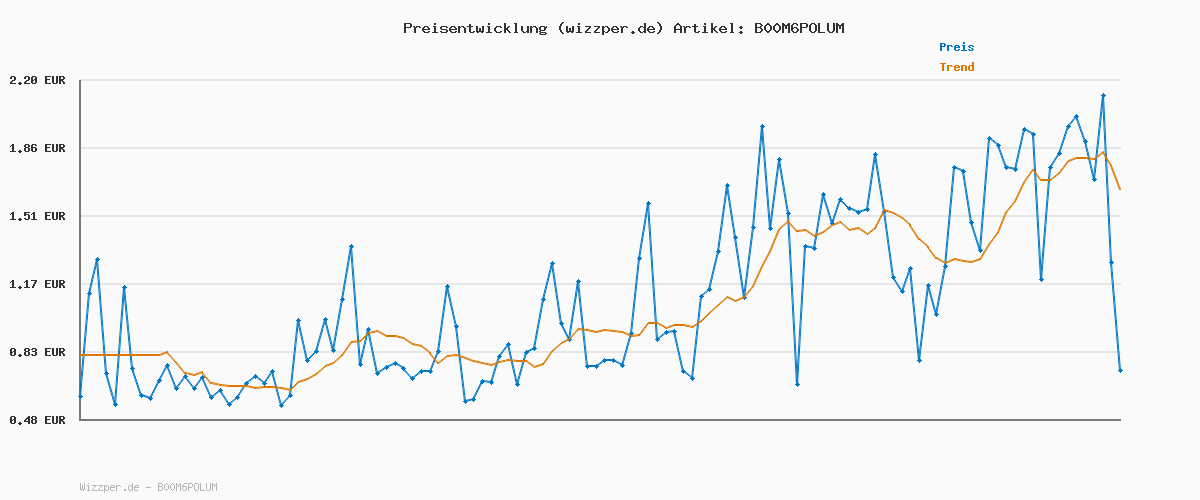
Task: Open the Wizzper.de footer watermark text
Action: coord(109,487)
